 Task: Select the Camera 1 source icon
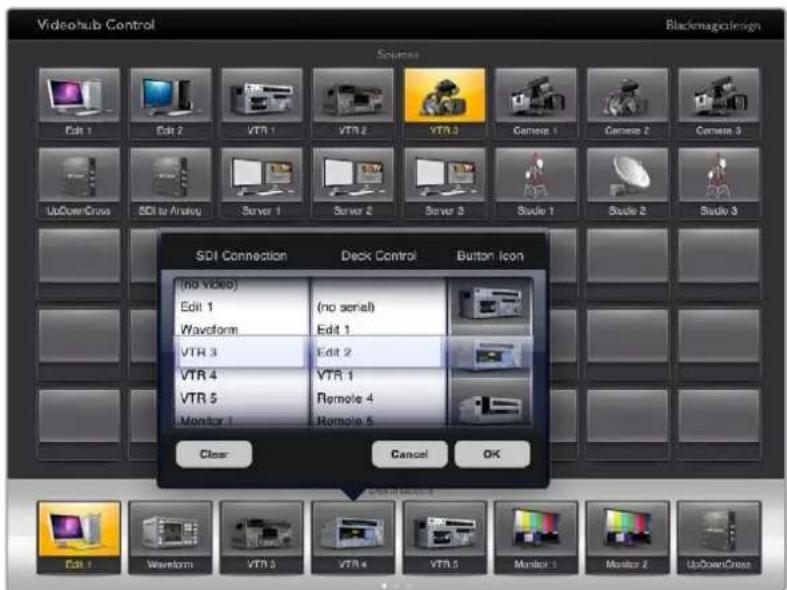[x=536, y=95]
